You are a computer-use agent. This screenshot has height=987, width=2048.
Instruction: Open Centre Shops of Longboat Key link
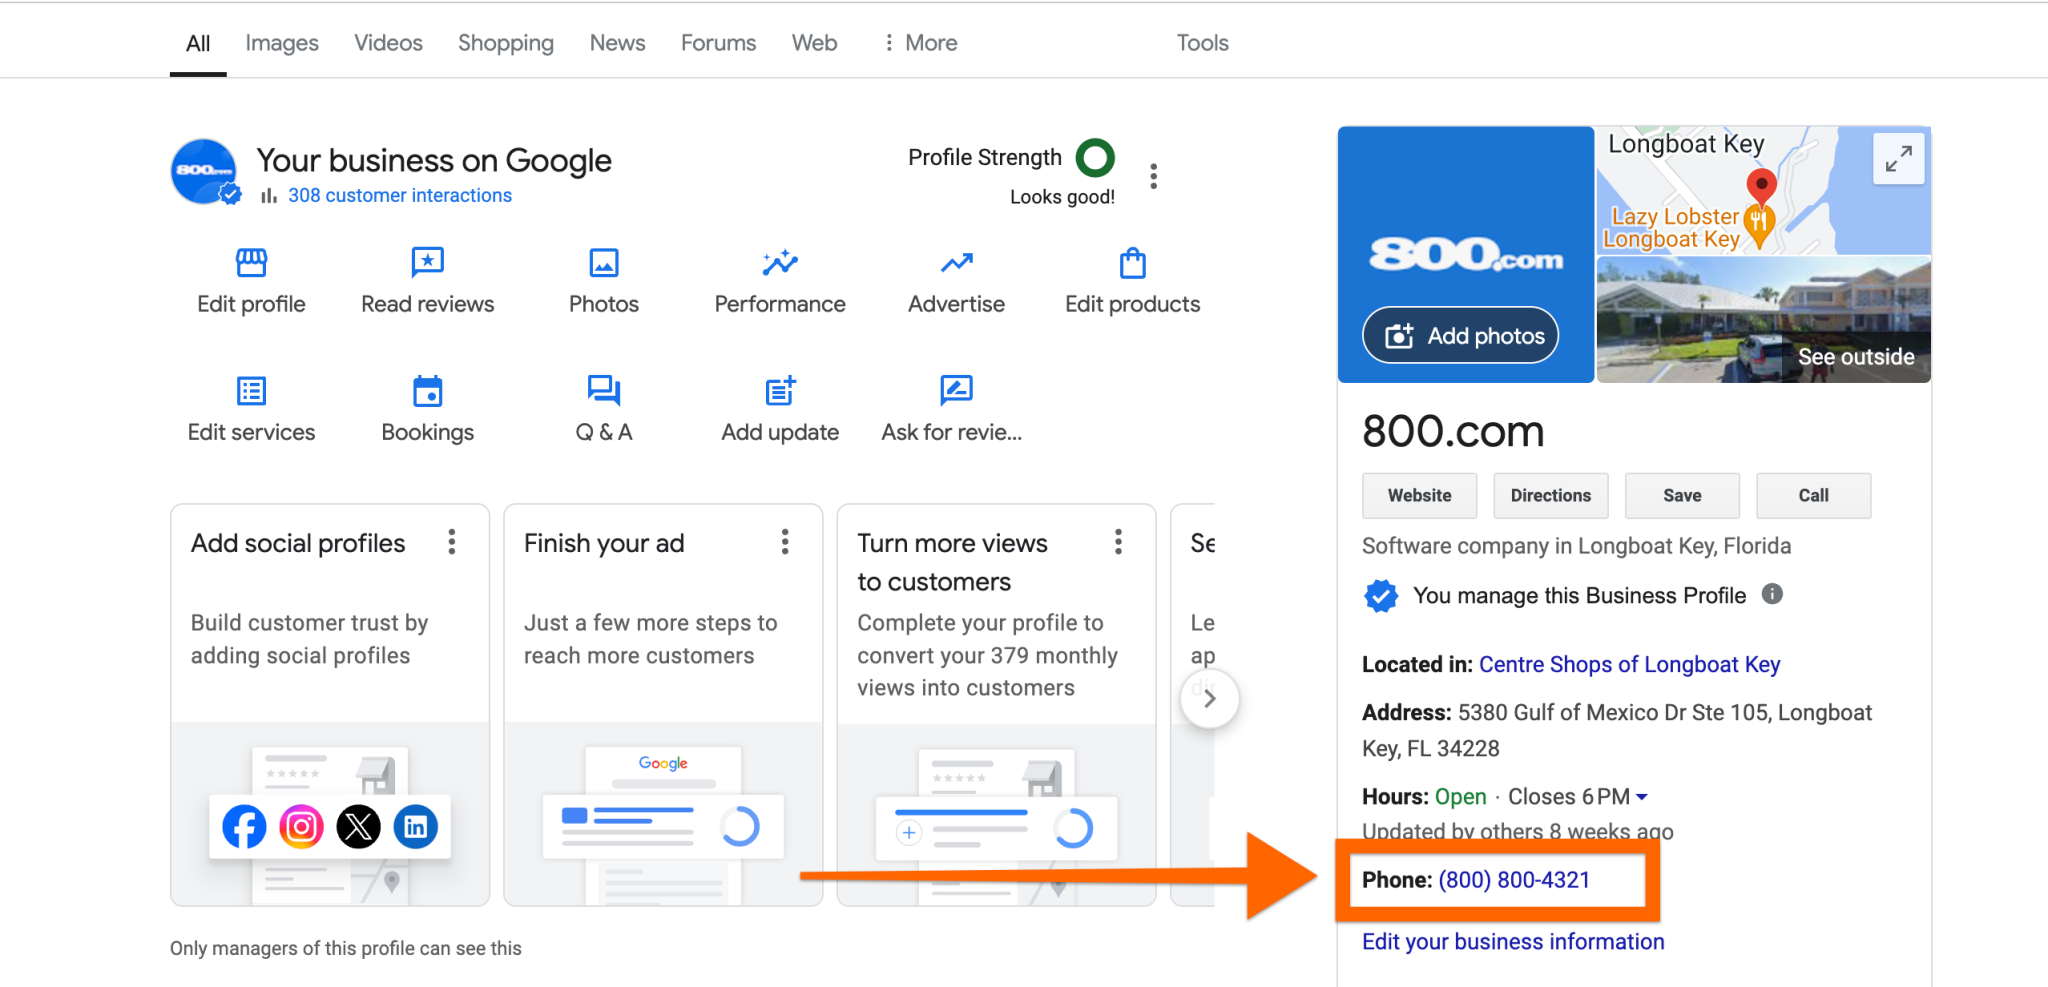(x=1629, y=664)
